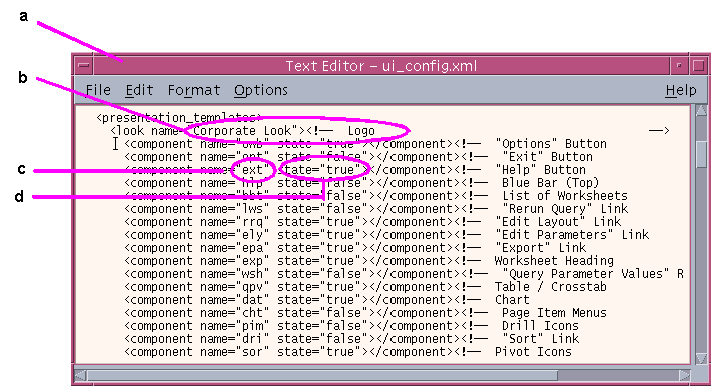Click the horizontal scrollbar right arrow
This screenshot has width=714, height=388.
pyautogui.click(x=684, y=375)
